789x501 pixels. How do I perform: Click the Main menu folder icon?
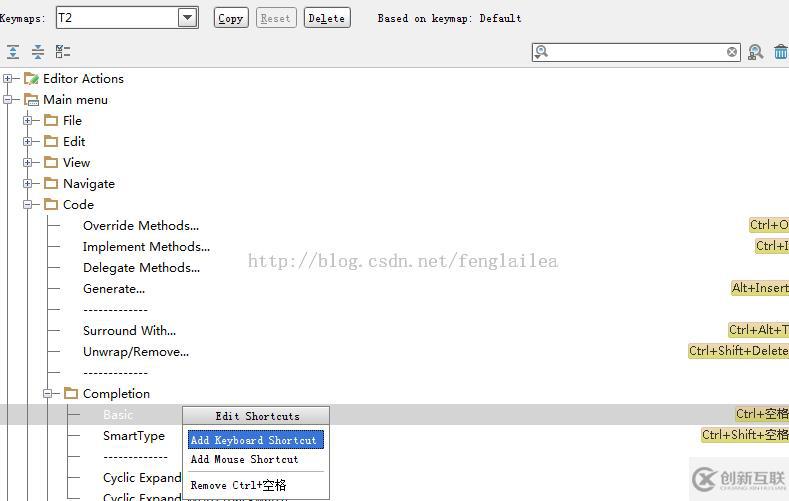[31, 100]
